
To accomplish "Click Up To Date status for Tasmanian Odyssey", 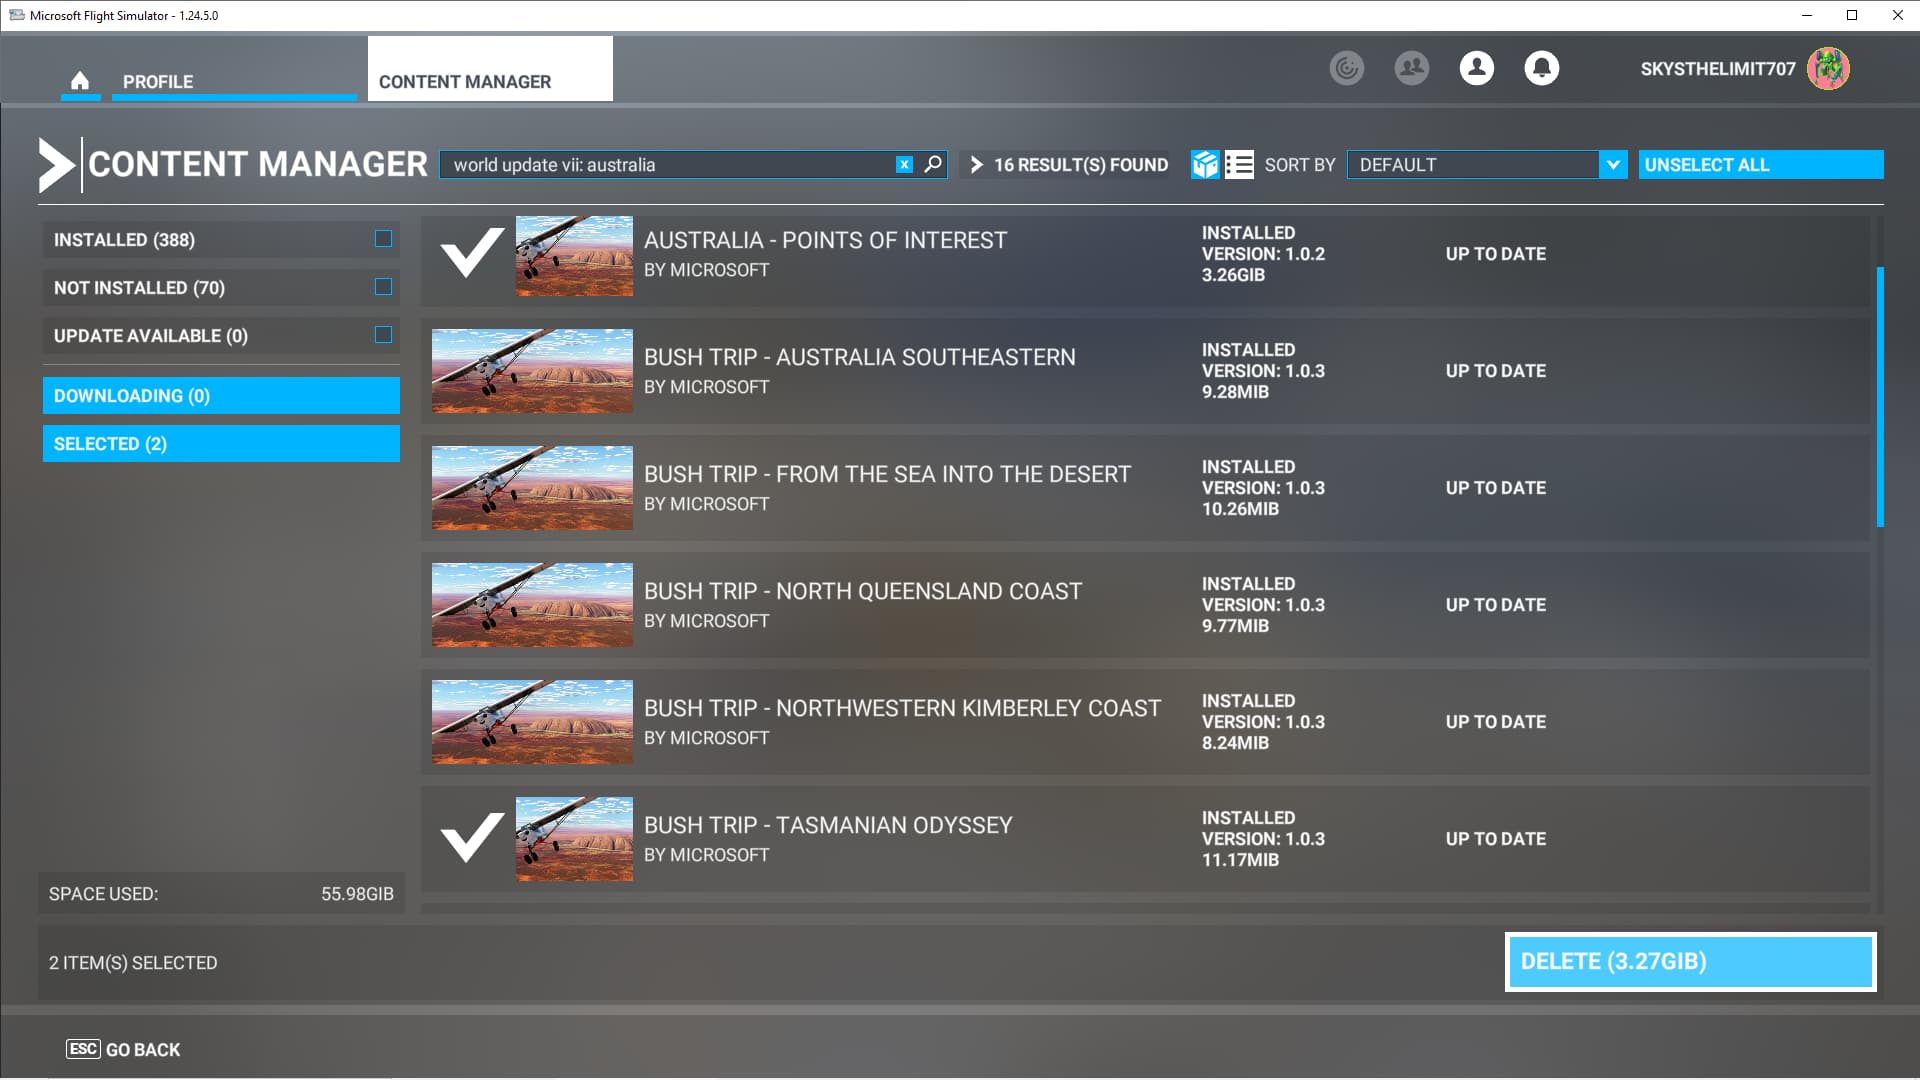I will pyautogui.click(x=1495, y=839).
